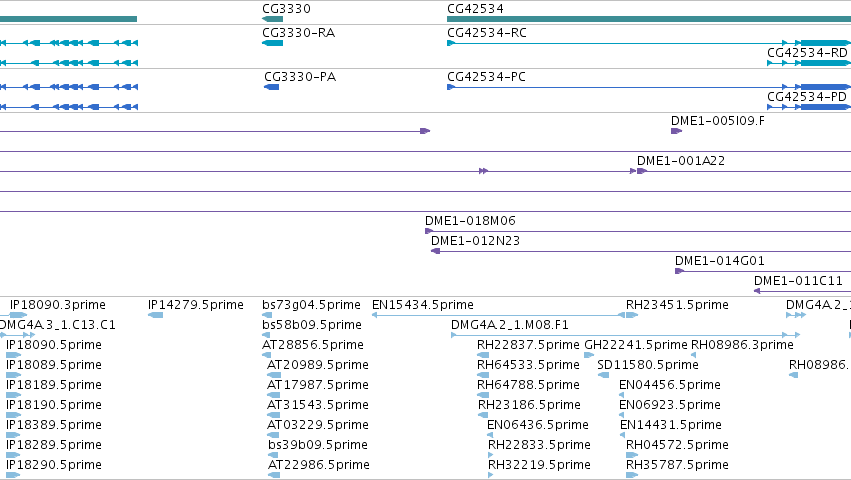The image size is (851, 480).
Task: Select EST AT20989.5prime
Action: [x=317, y=365]
